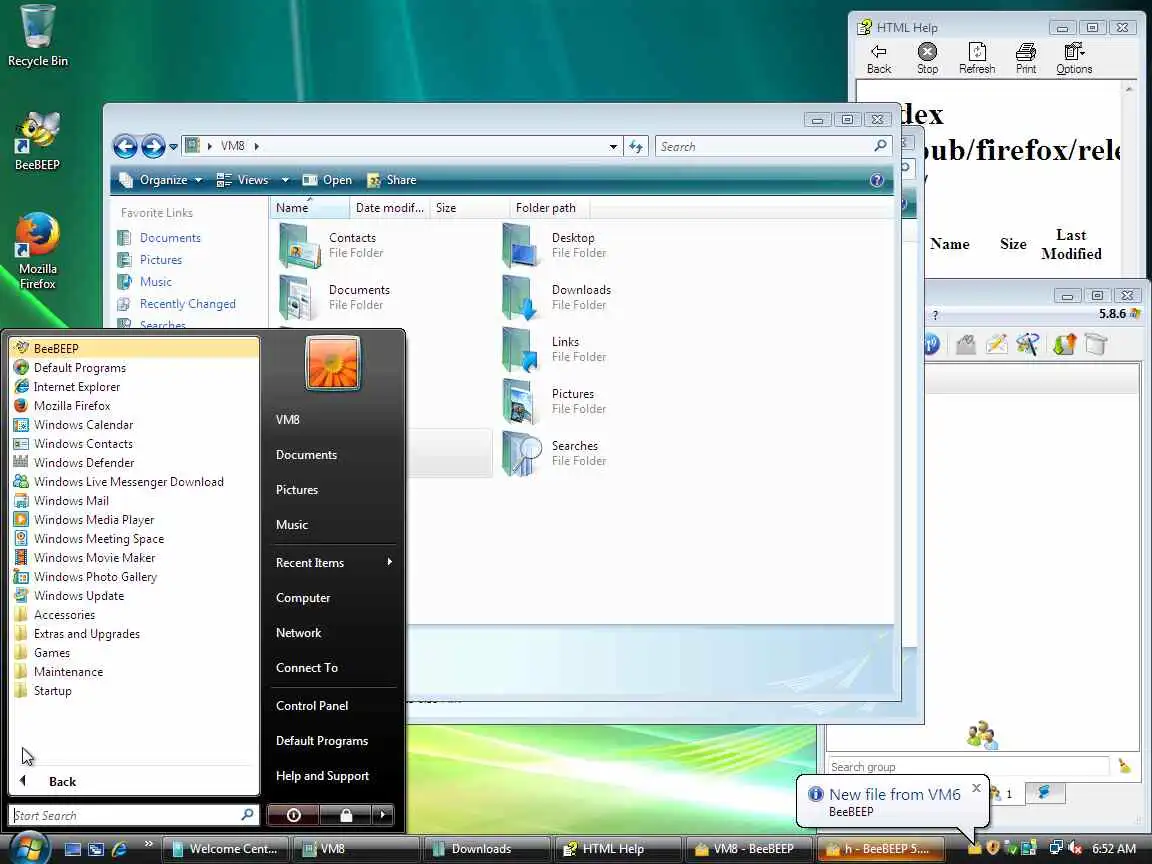Viewport: 1152px width, 864px height.
Task: Select BeeBEEP in Start menu programs
Action: click(x=134, y=348)
